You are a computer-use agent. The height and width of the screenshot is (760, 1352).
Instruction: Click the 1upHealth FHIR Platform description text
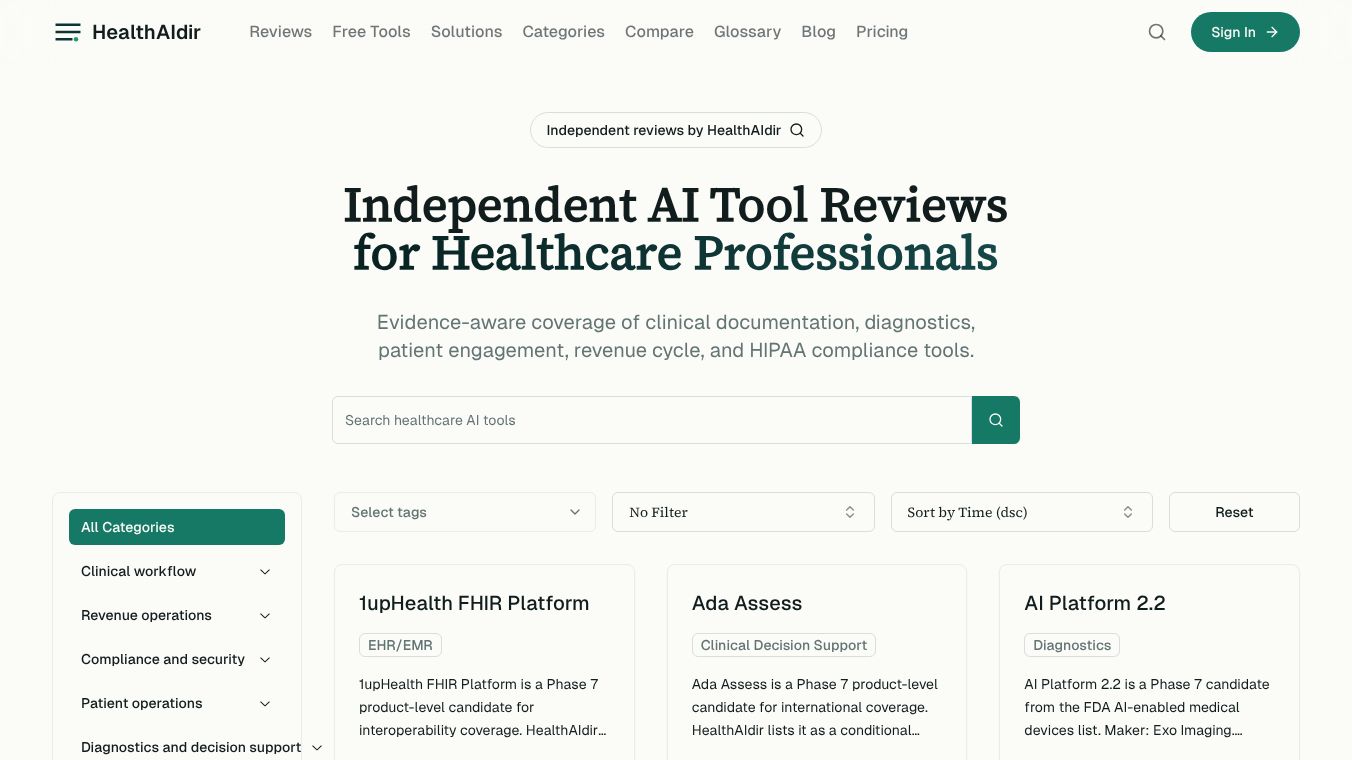tap(484, 707)
